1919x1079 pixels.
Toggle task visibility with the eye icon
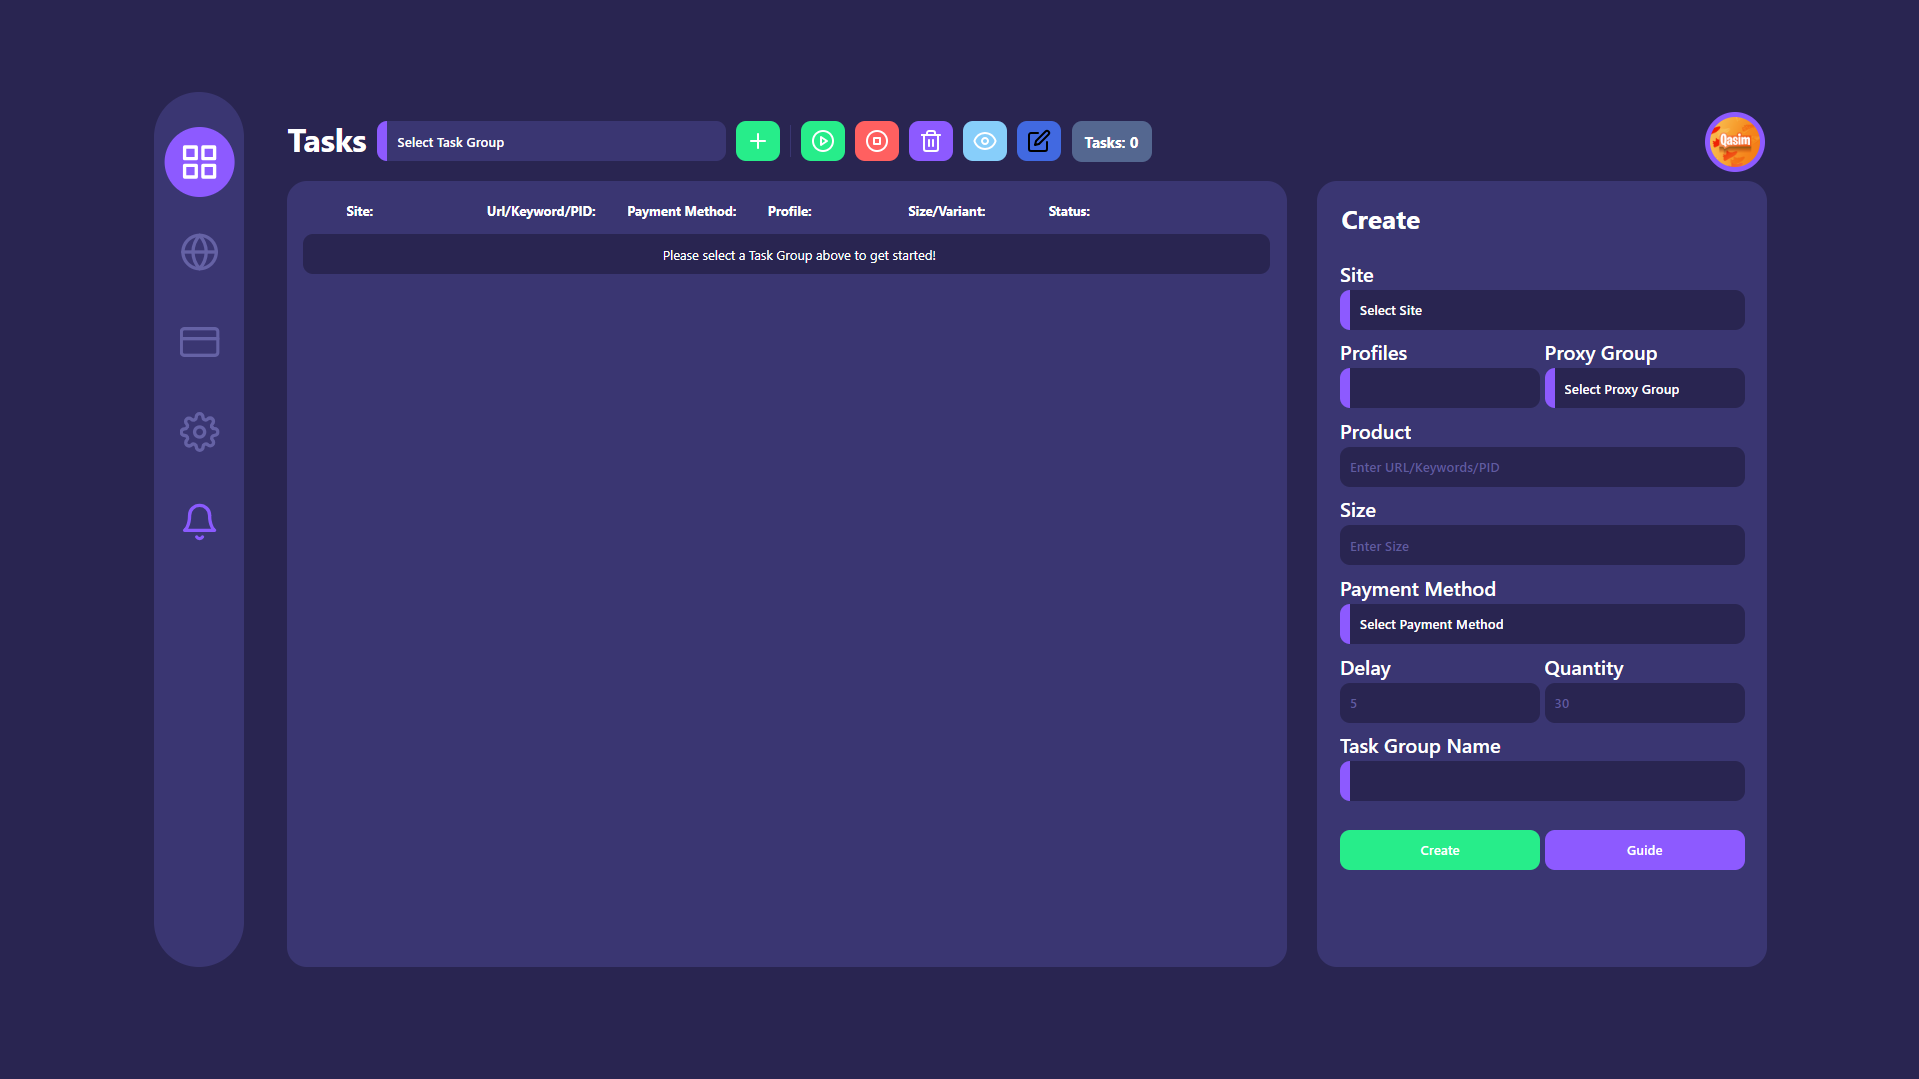(x=984, y=141)
